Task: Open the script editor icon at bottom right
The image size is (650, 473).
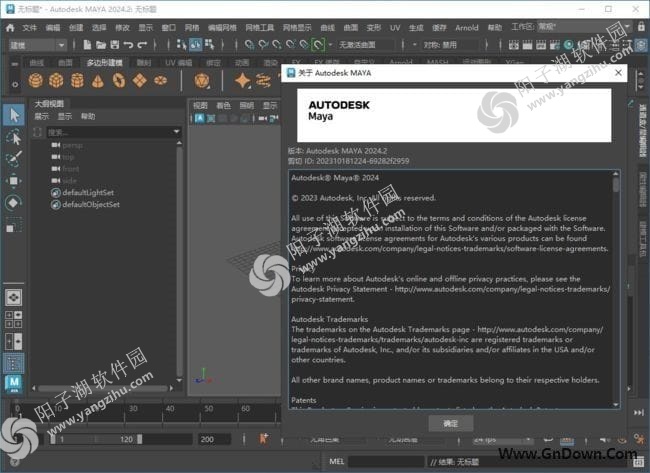Action: point(640,461)
